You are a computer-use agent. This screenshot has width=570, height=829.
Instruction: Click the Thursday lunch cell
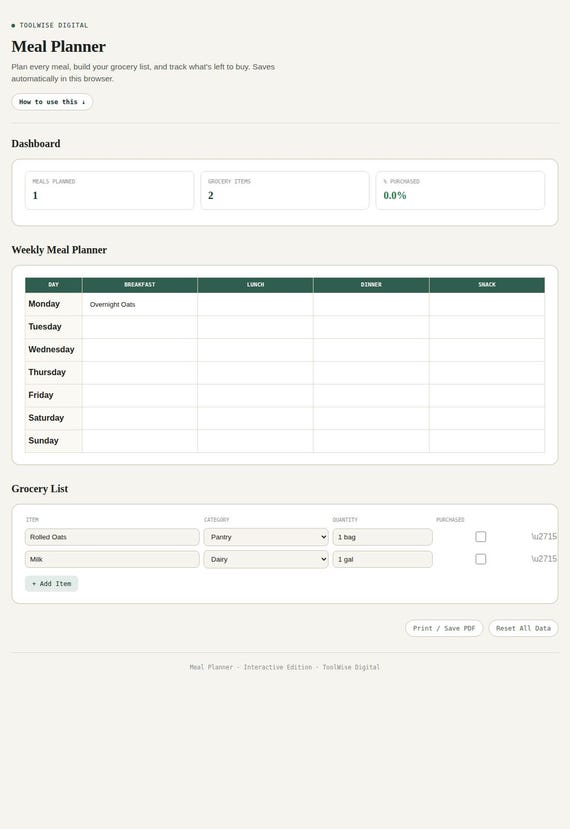point(255,373)
